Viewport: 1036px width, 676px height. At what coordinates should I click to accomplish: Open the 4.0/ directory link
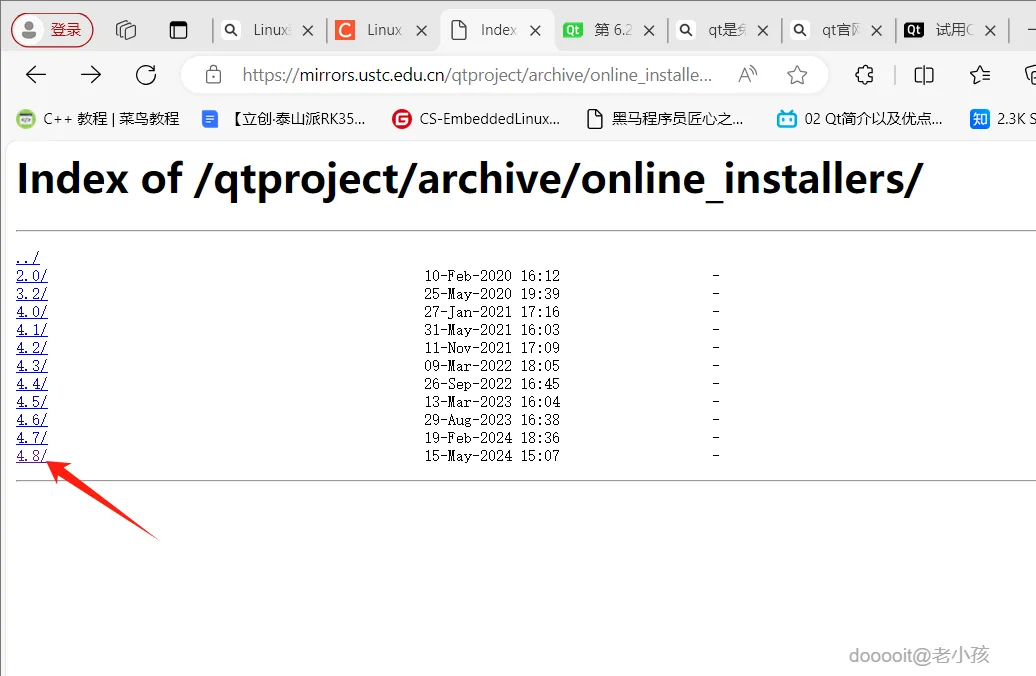[x=32, y=311]
